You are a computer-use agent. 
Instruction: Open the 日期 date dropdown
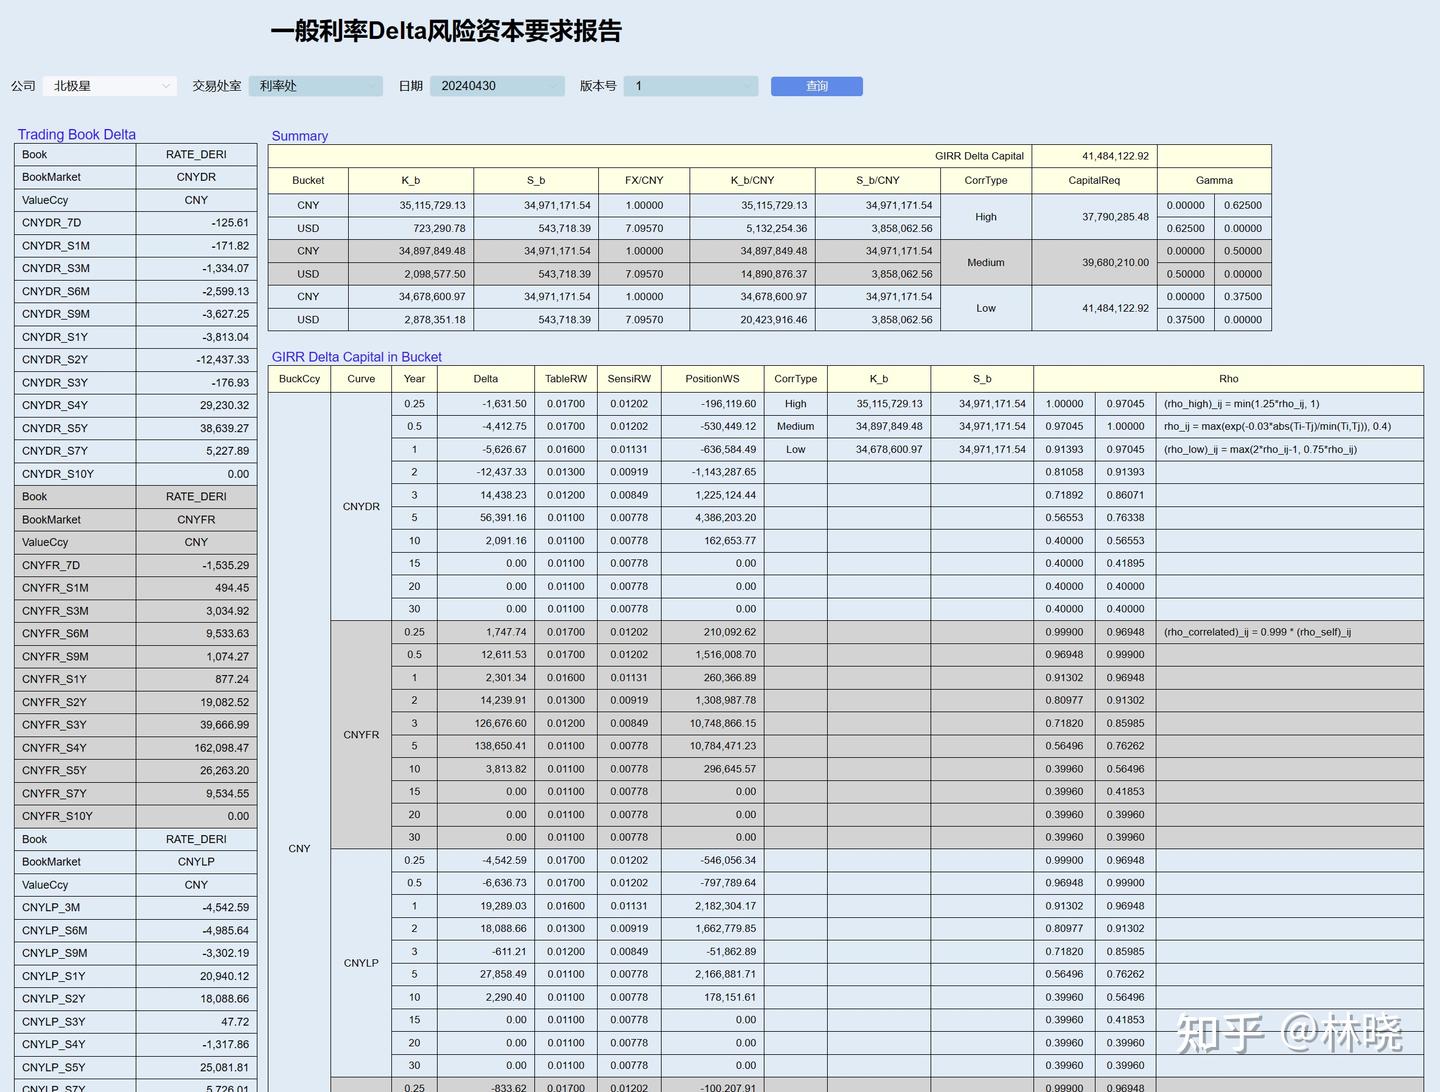pyautogui.click(x=554, y=86)
